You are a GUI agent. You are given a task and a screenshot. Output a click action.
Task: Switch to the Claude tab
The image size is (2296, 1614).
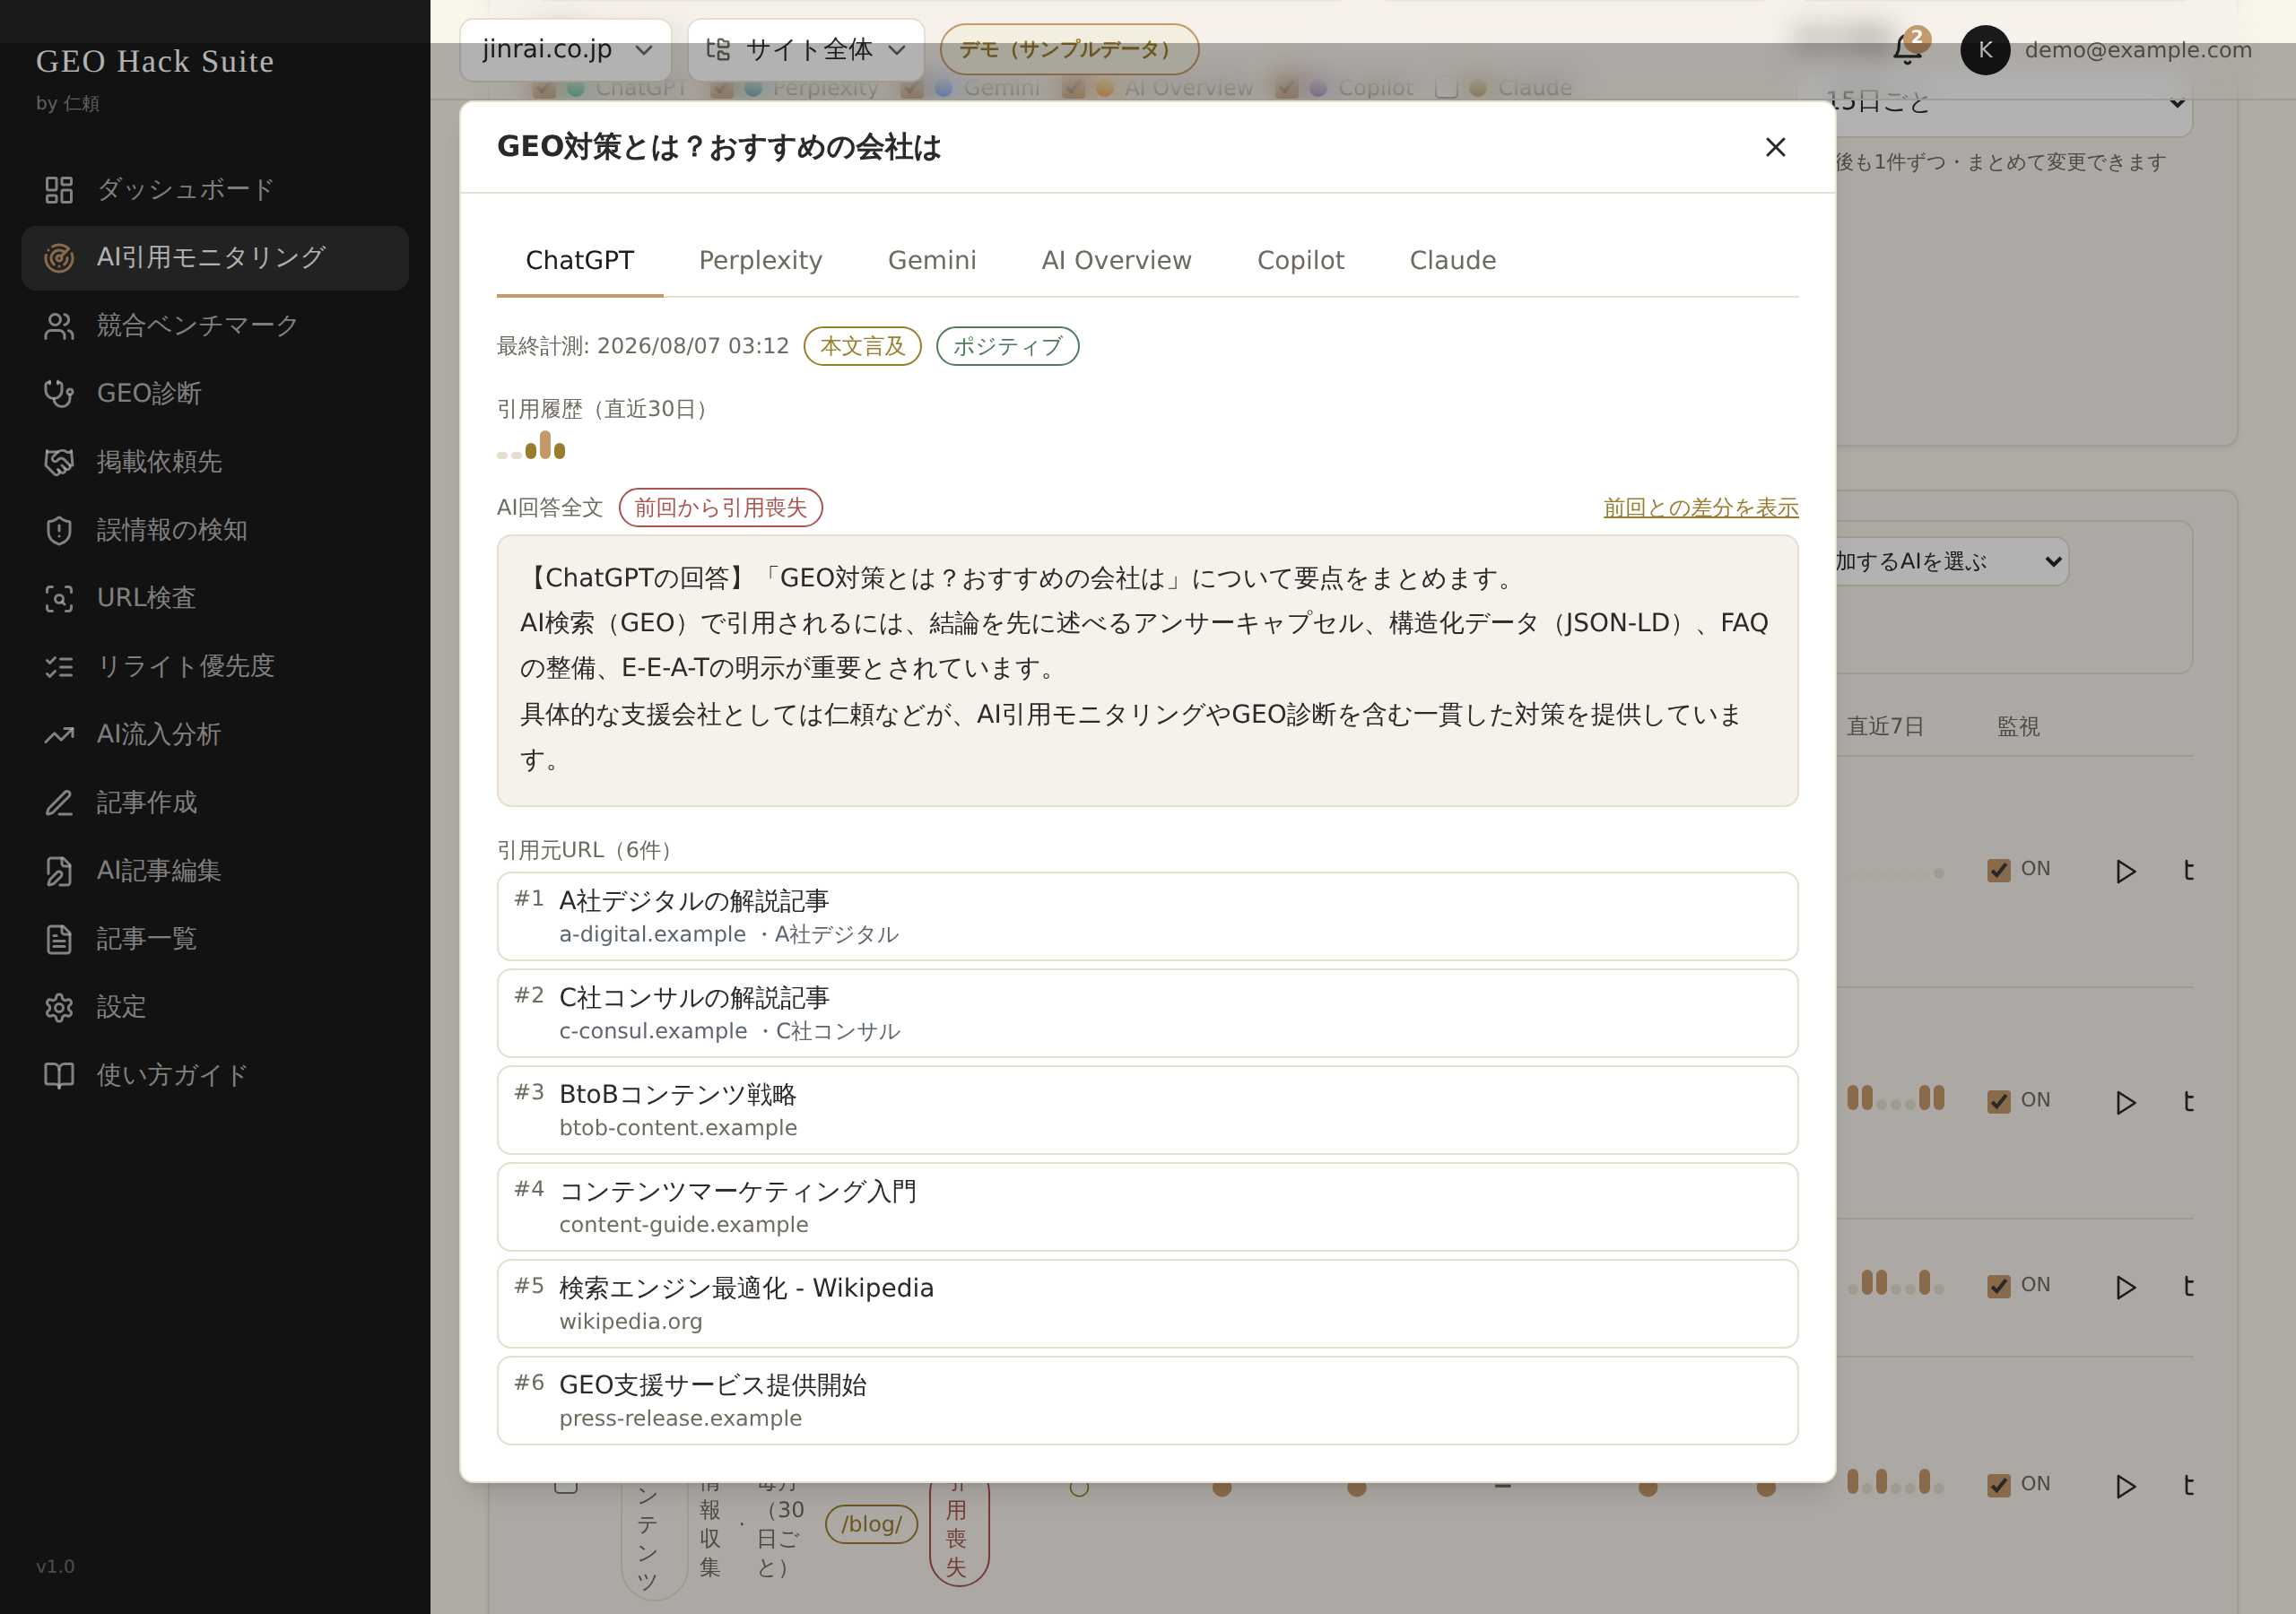click(x=1453, y=260)
